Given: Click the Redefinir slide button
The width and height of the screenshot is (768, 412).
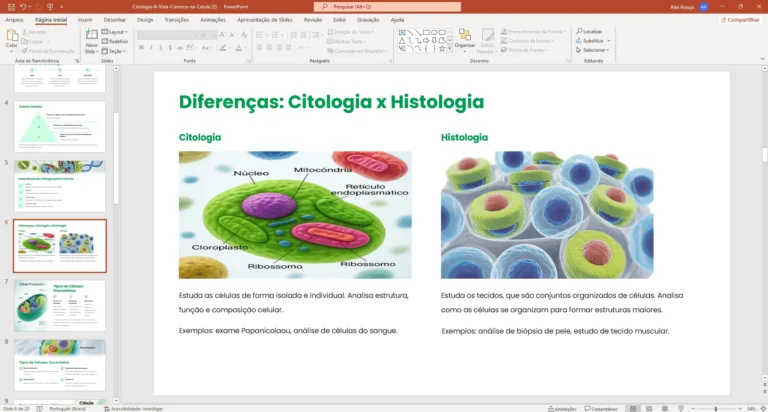Looking at the screenshot, I should [x=115, y=41].
